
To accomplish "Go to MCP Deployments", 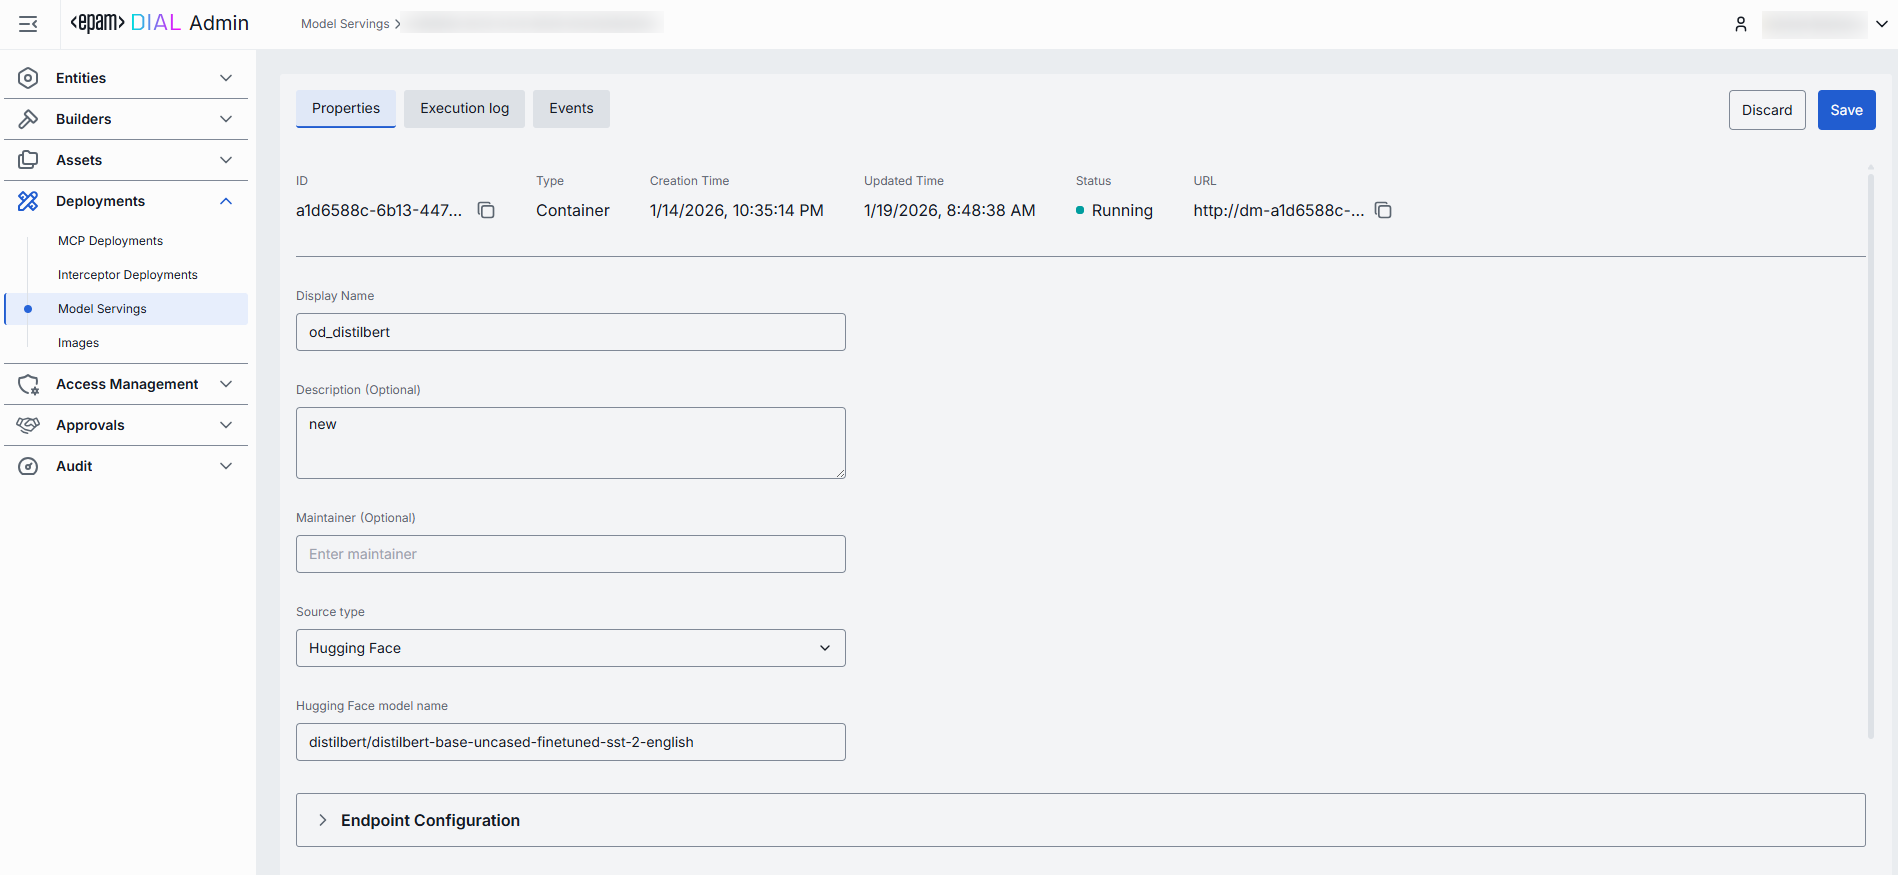I will (x=110, y=241).
